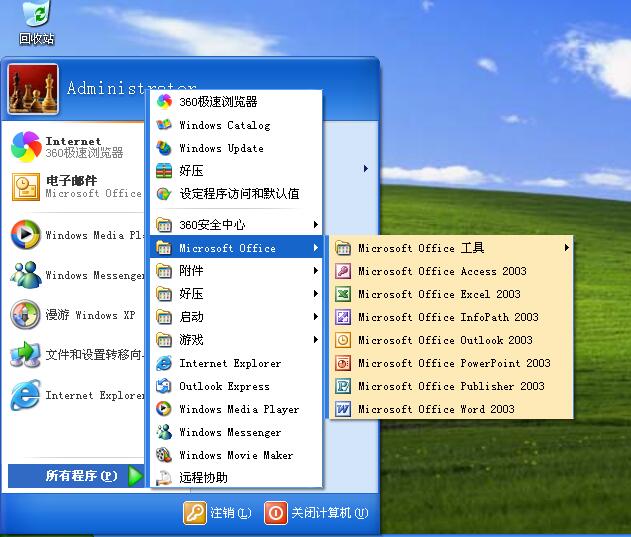This screenshot has width=631, height=537.
Task: Launch Word 2003 via its W icon
Action: (343, 409)
